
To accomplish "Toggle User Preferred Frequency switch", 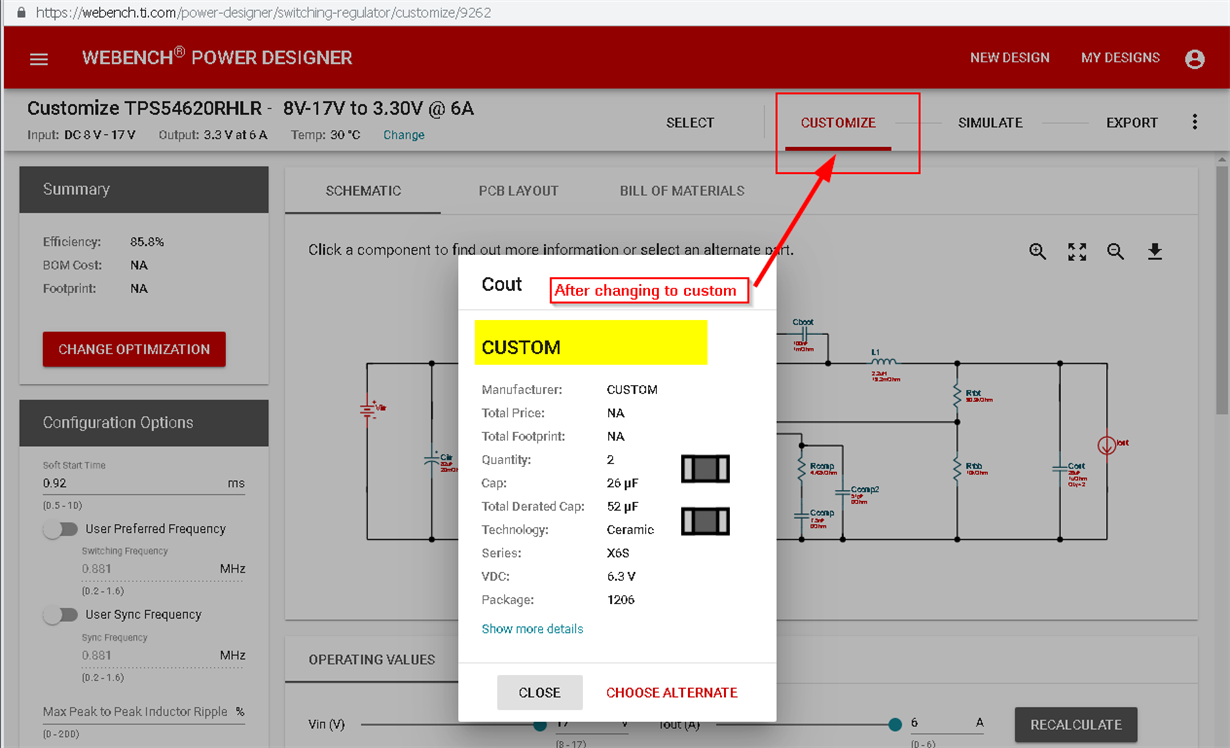I will click(60, 529).
